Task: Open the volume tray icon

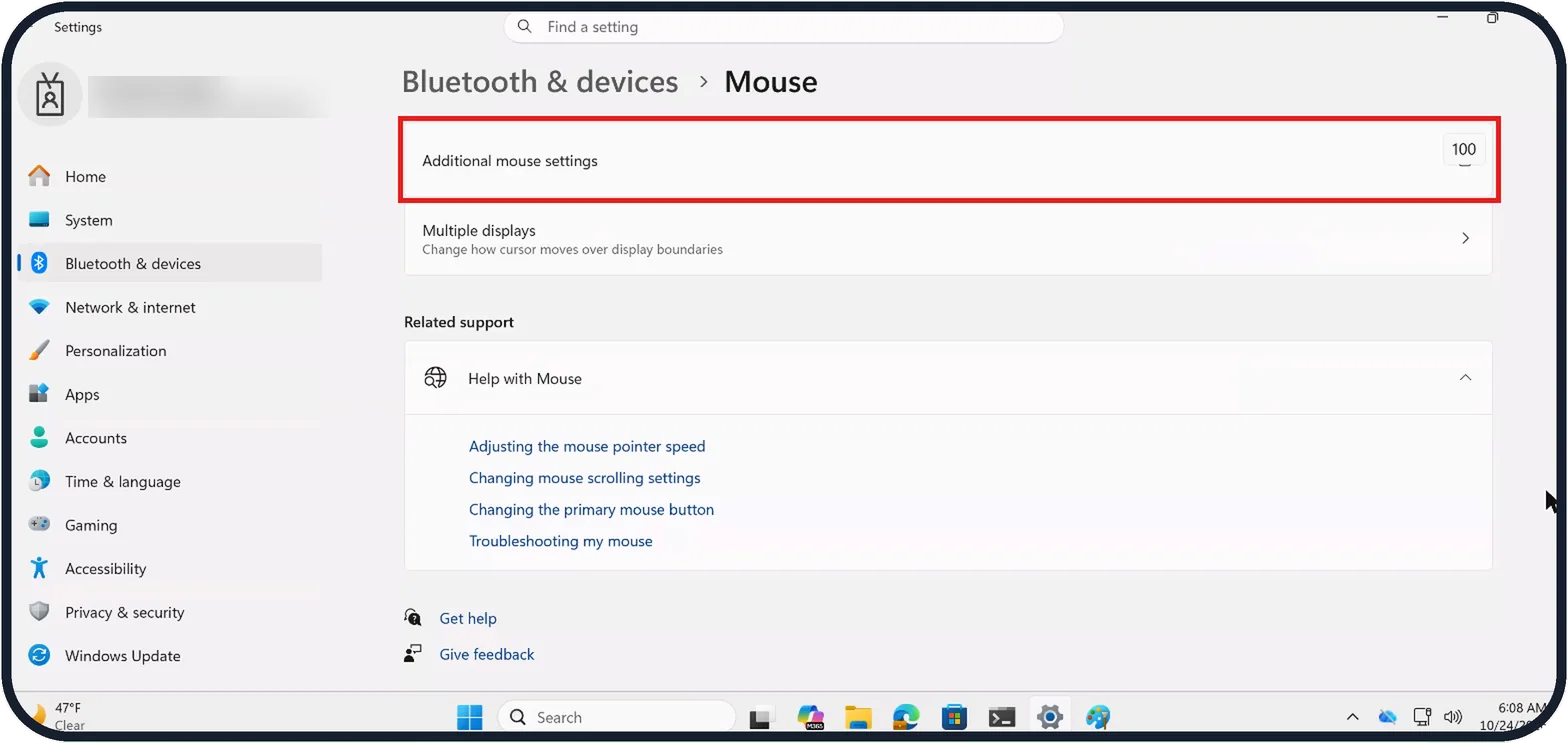Action: [x=1453, y=717]
